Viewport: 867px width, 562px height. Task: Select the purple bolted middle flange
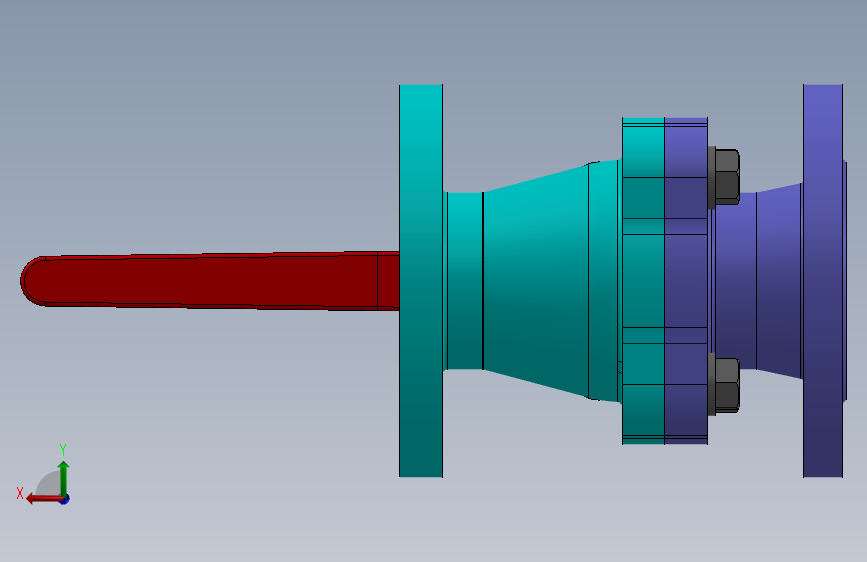click(x=686, y=280)
